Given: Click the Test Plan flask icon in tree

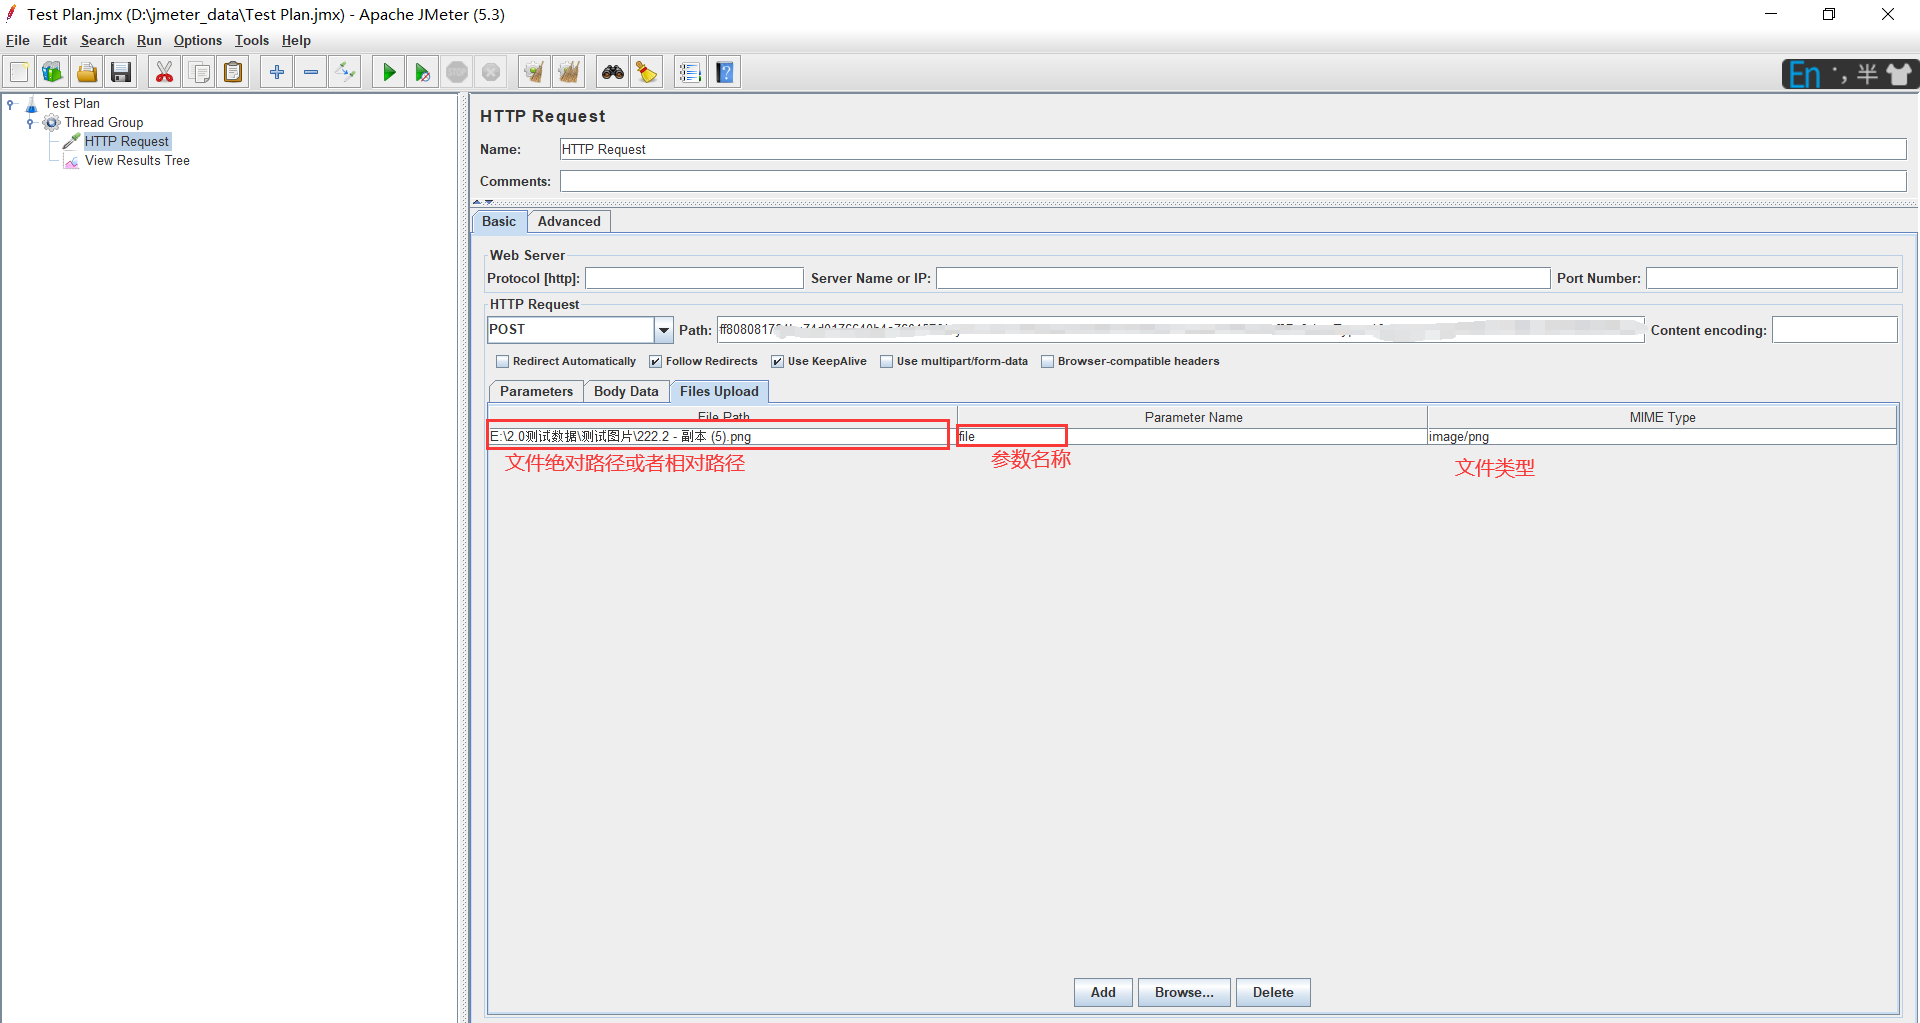Looking at the screenshot, I should point(31,104).
